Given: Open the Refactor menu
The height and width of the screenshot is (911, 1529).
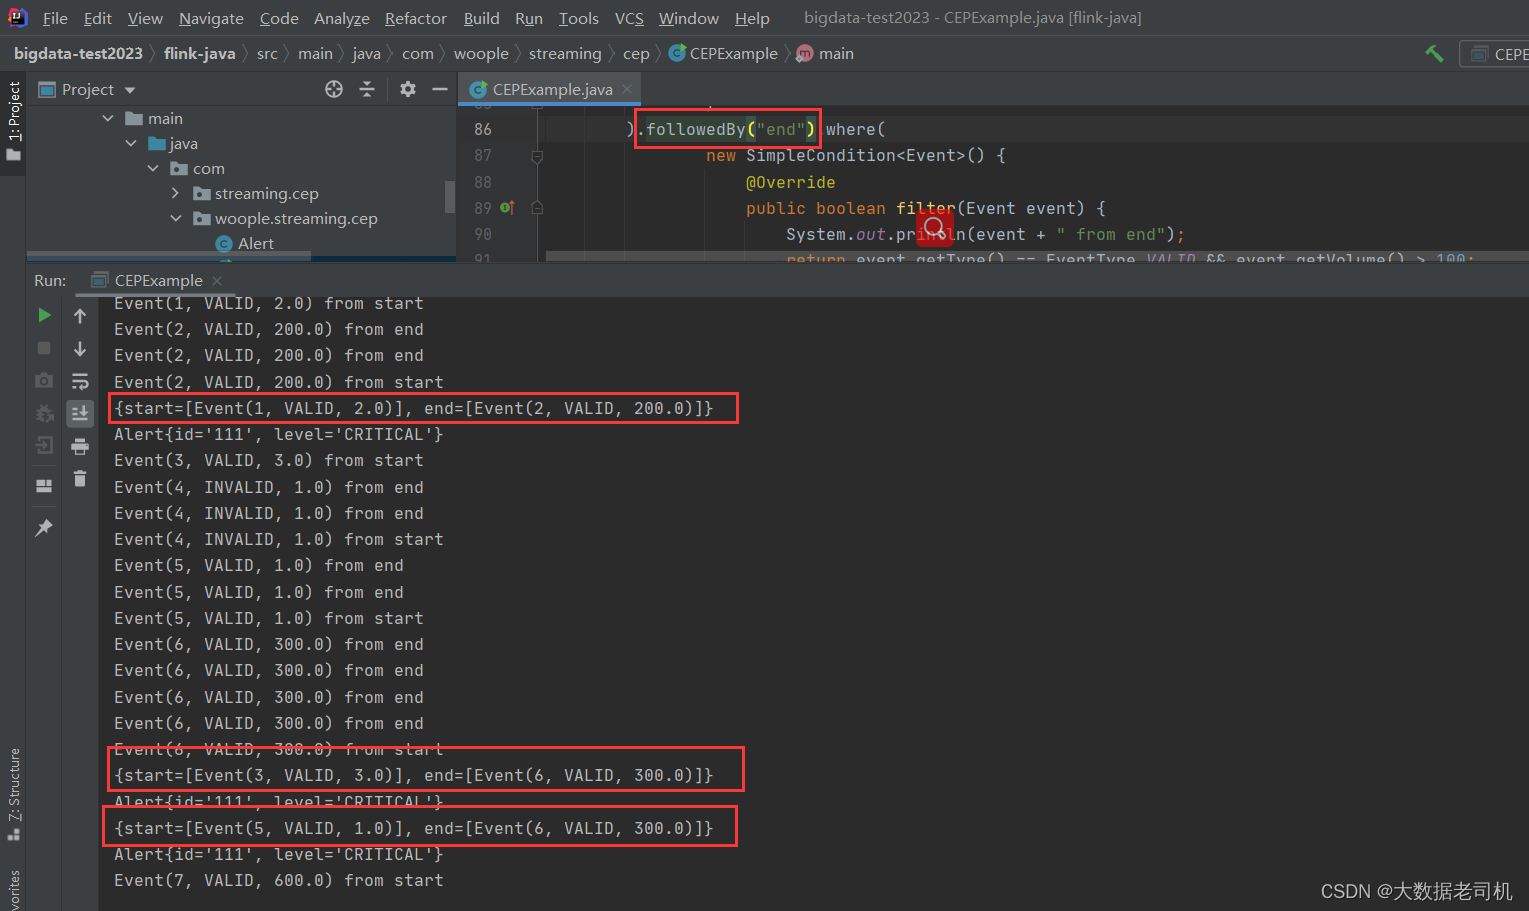Looking at the screenshot, I should [x=416, y=18].
